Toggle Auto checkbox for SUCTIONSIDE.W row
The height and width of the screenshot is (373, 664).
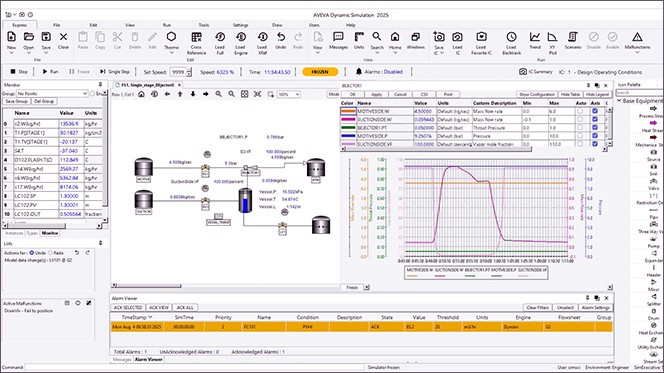coord(580,119)
